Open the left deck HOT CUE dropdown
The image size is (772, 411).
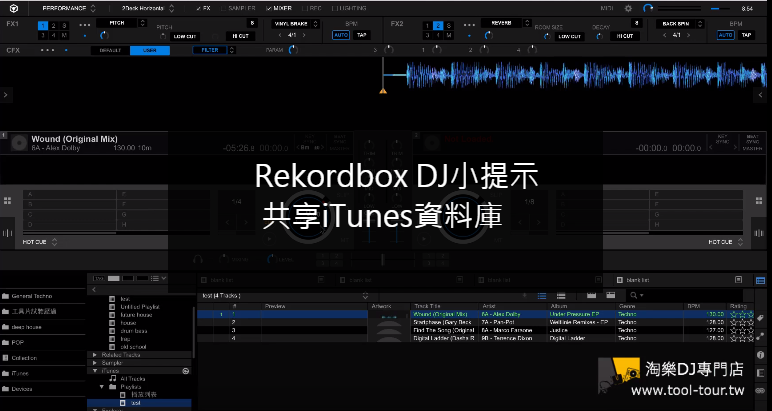[40, 242]
